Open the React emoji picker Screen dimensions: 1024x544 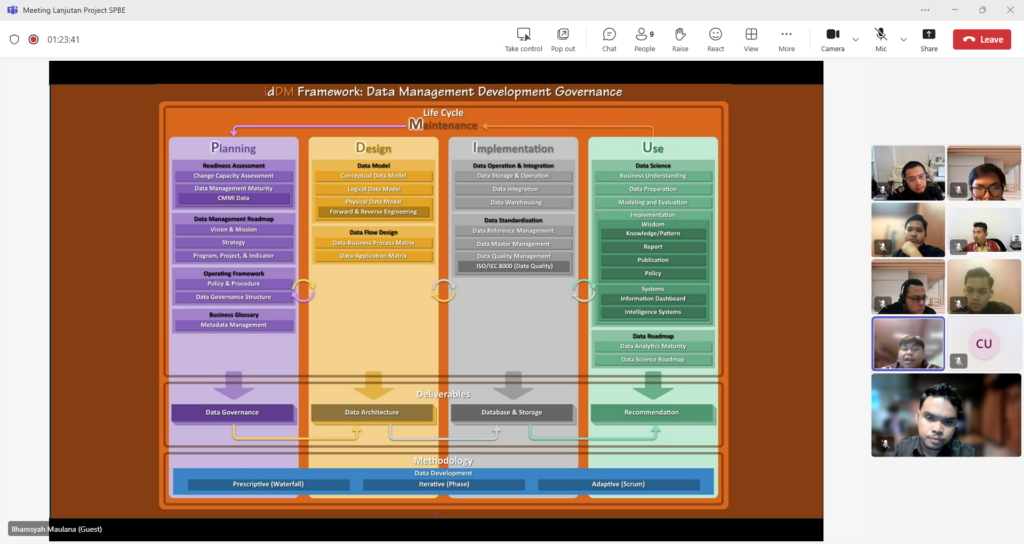click(715, 39)
